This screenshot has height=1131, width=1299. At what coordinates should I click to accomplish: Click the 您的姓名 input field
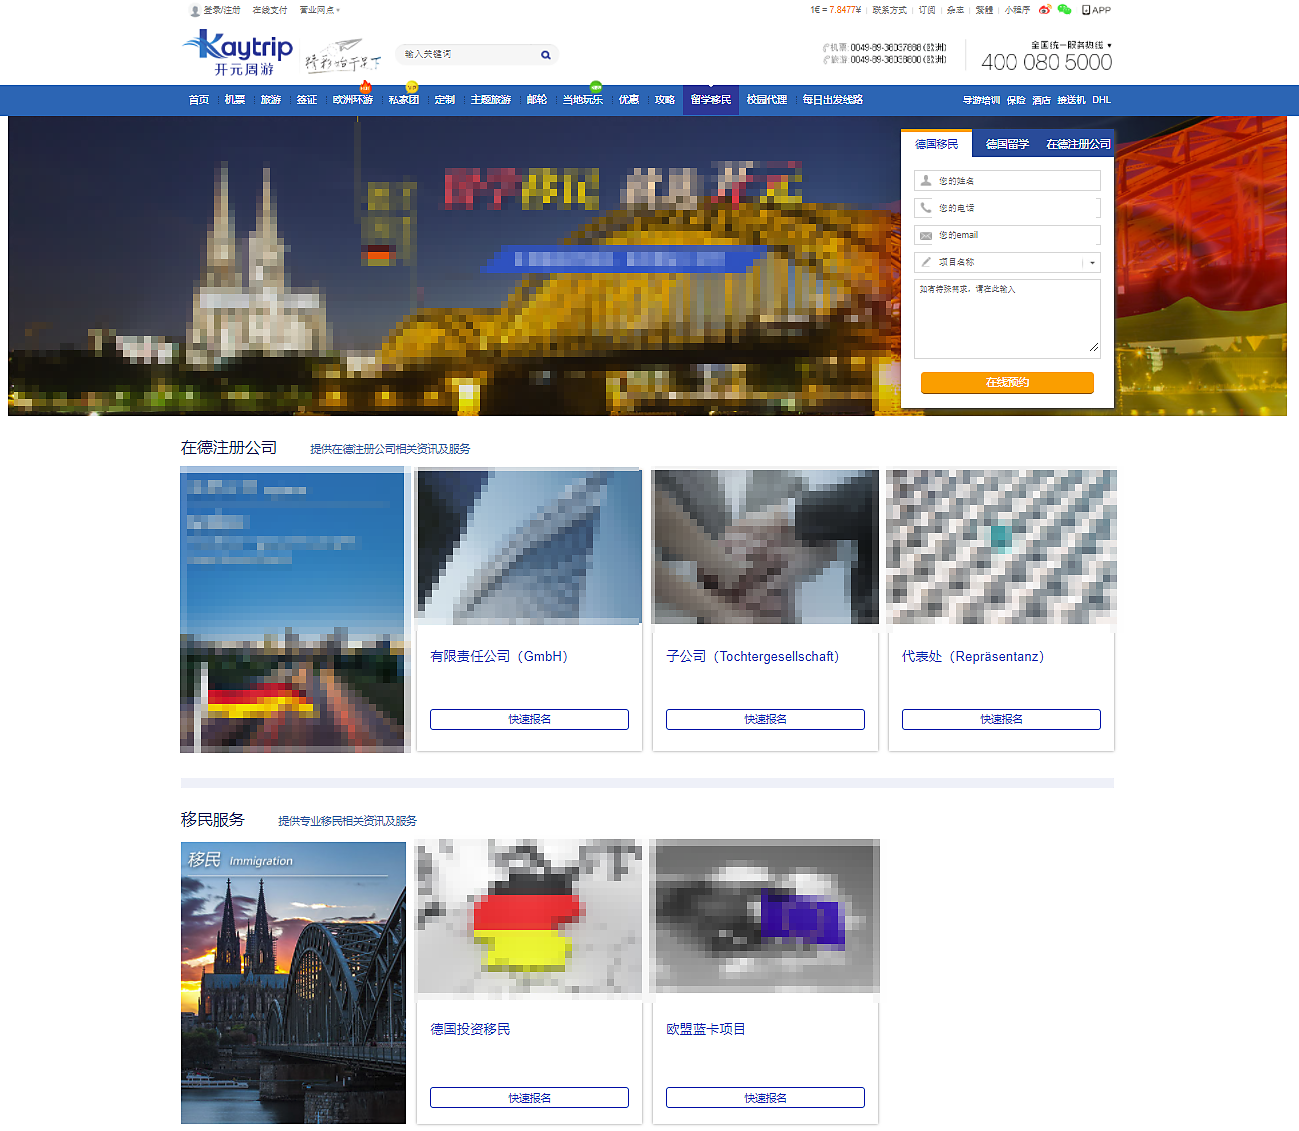pyautogui.click(x=1015, y=181)
